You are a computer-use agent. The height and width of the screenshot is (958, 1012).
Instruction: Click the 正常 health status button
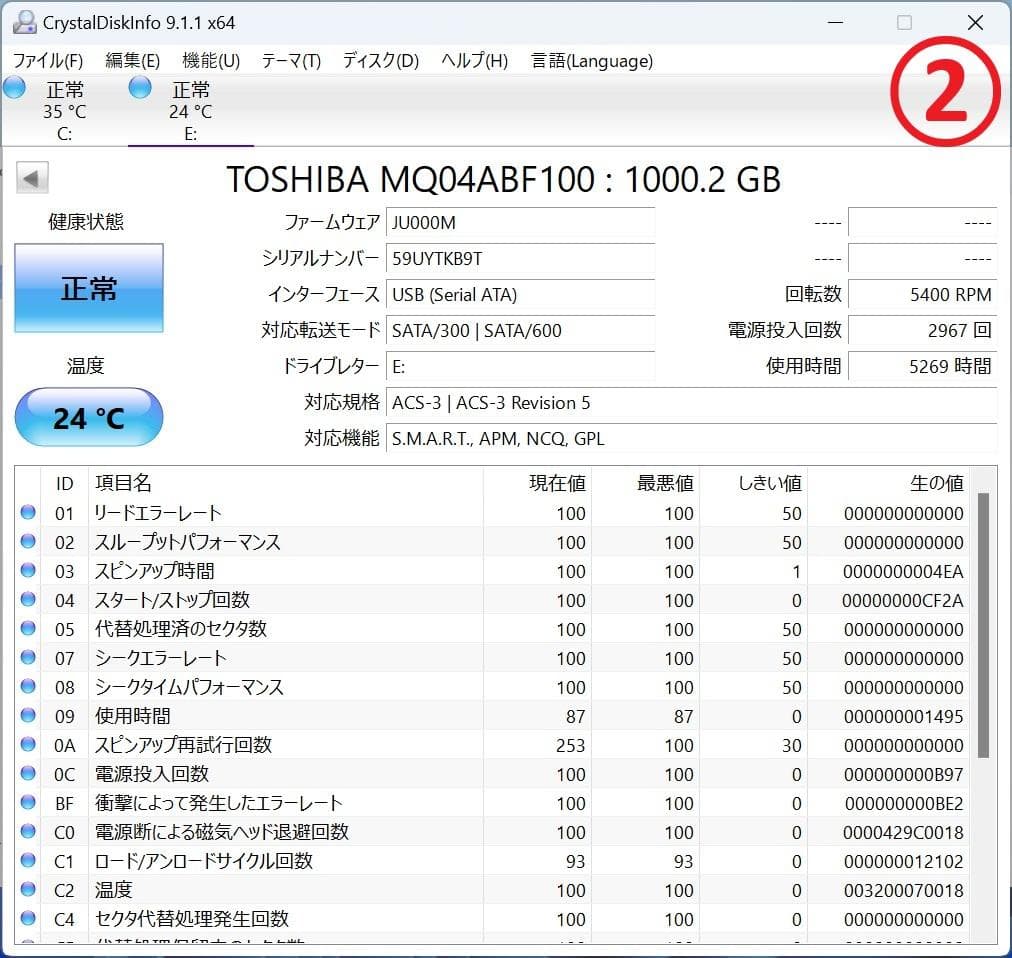pyautogui.click(x=89, y=288)
